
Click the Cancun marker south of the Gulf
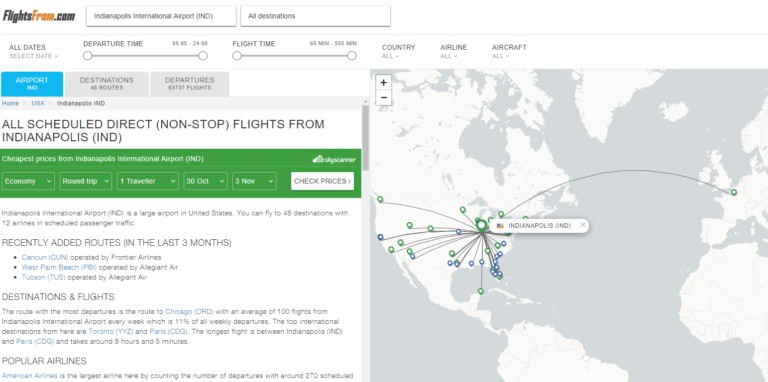480,291
